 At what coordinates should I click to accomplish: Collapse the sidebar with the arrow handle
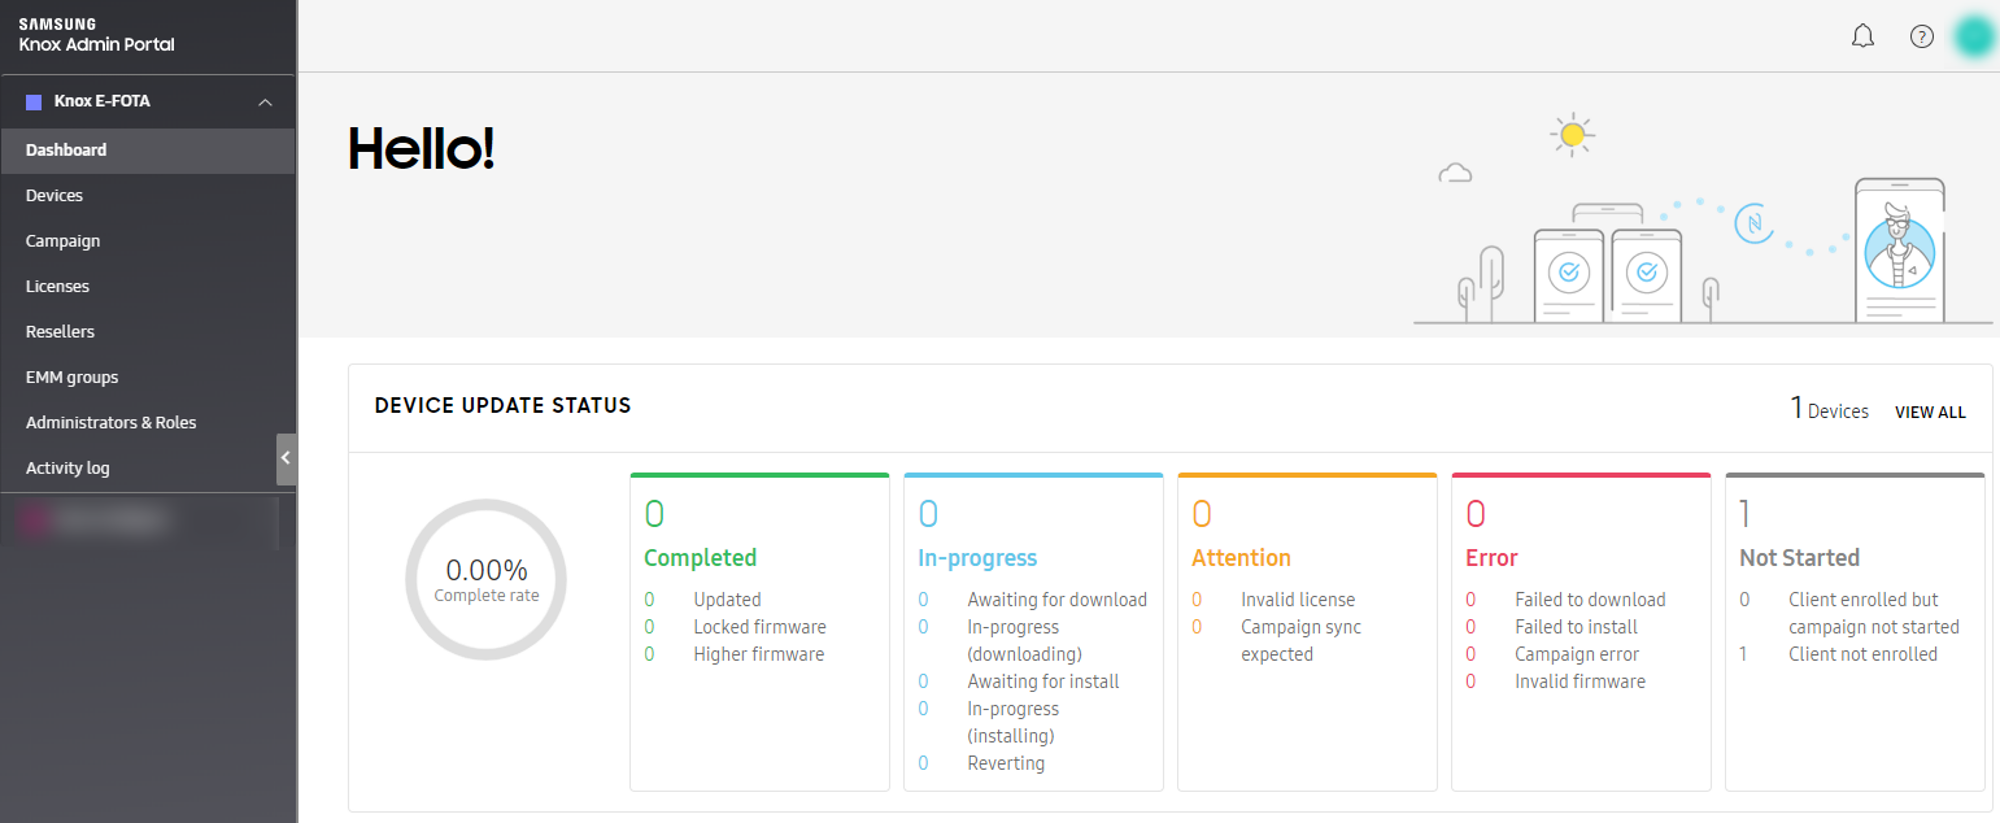pos(286,459)
